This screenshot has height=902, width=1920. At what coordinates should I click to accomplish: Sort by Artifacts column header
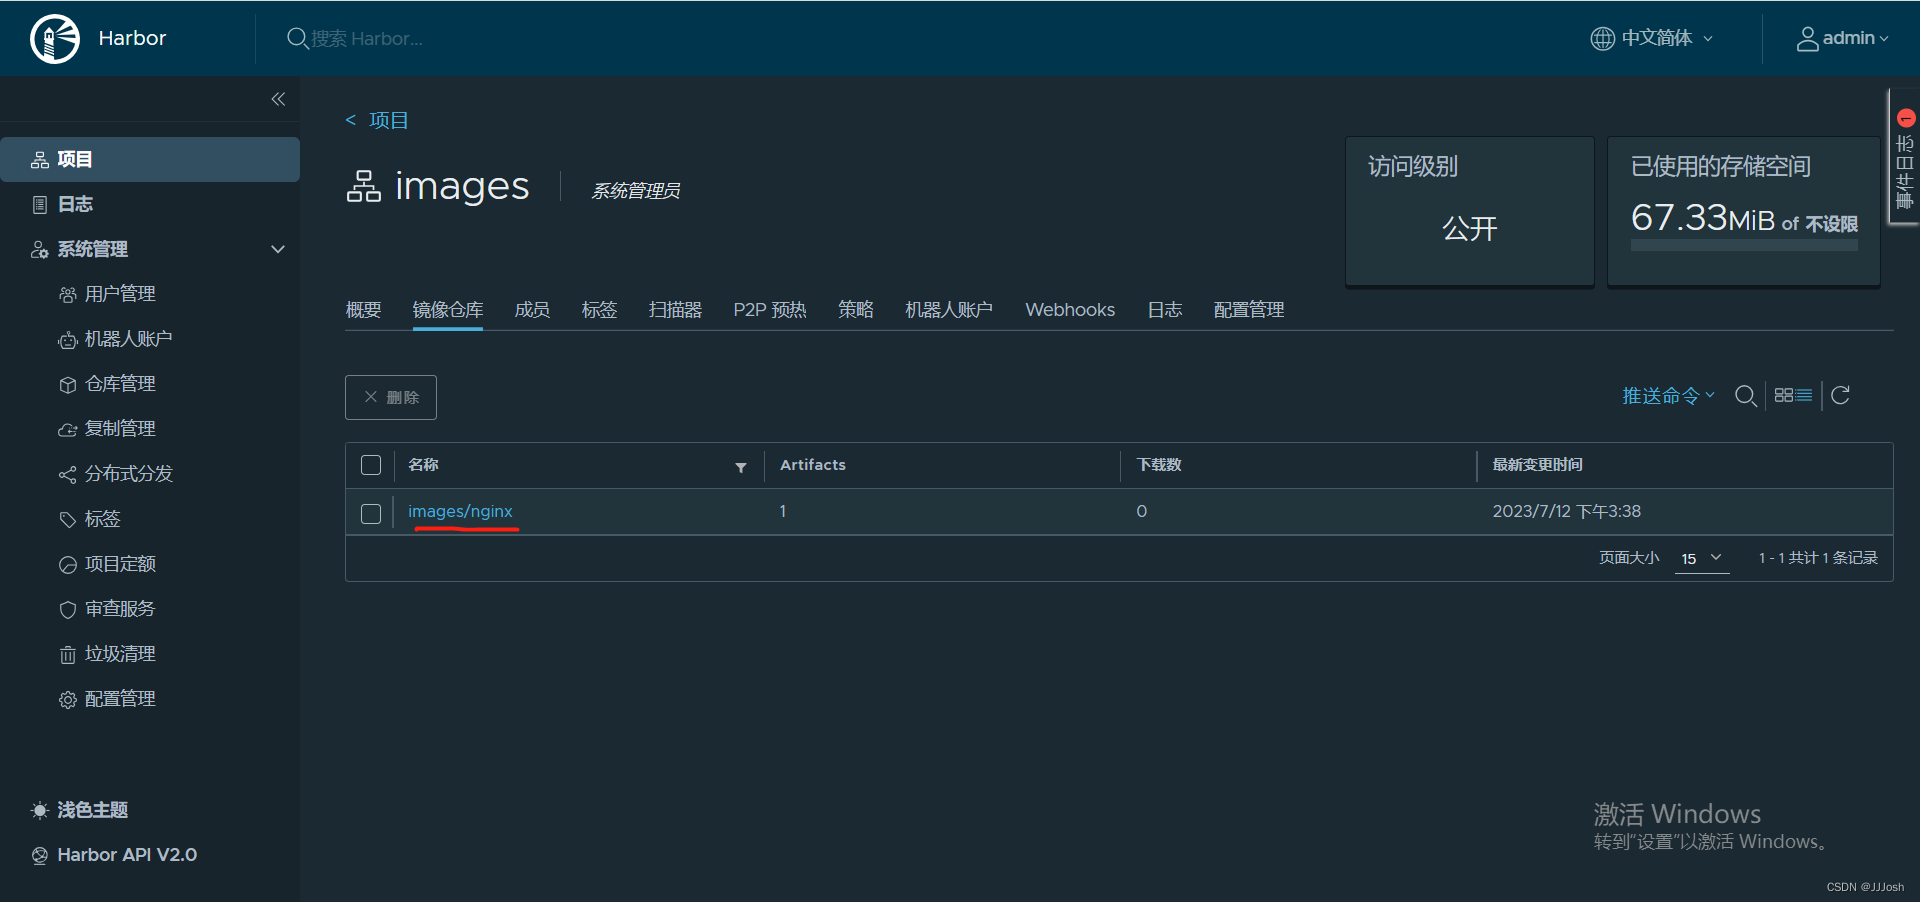point(813,465)
